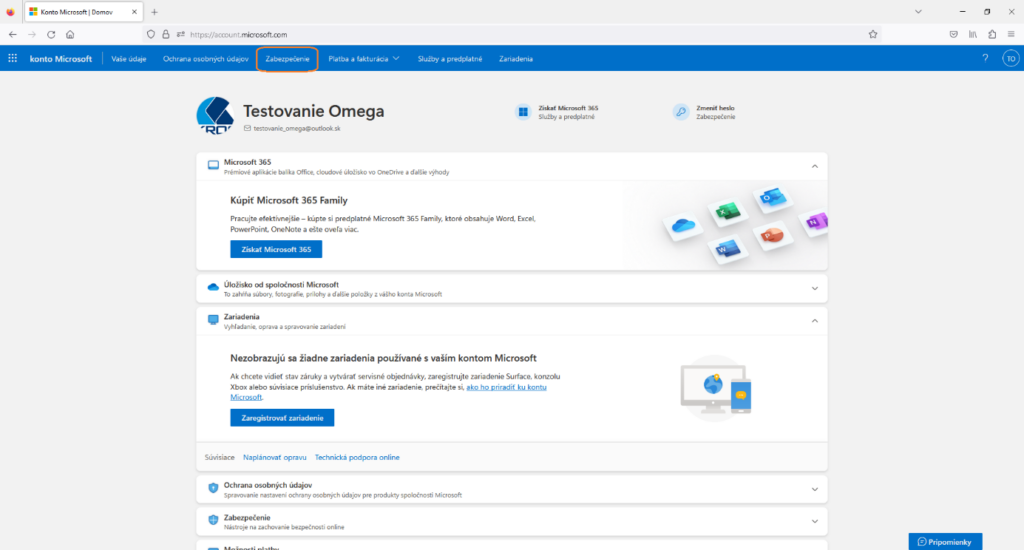Click the blue Získať Microsoft 365 button
The width and height of the screenshot is (1024, 550).
click(276, 249)
